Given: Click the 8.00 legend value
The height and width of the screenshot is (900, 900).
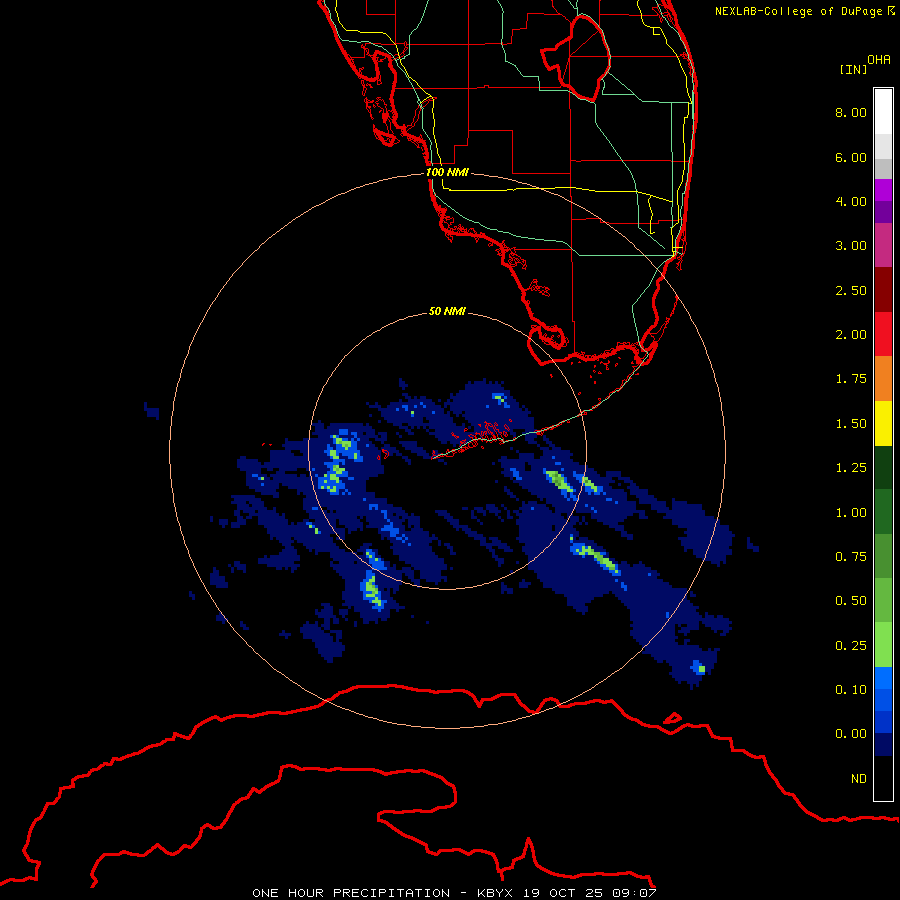Looking at the screenshot, I should (851, 112).
